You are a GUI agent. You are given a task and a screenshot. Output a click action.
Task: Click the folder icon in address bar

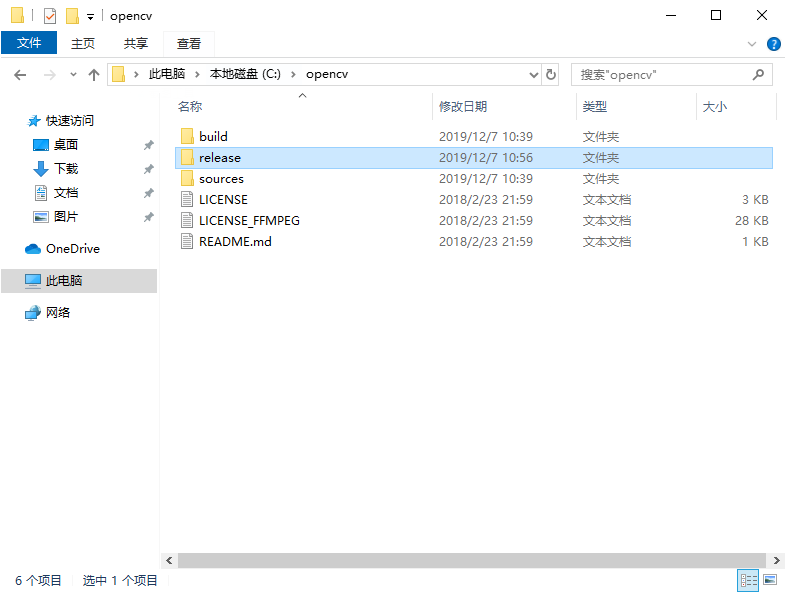tap(118, 74)
